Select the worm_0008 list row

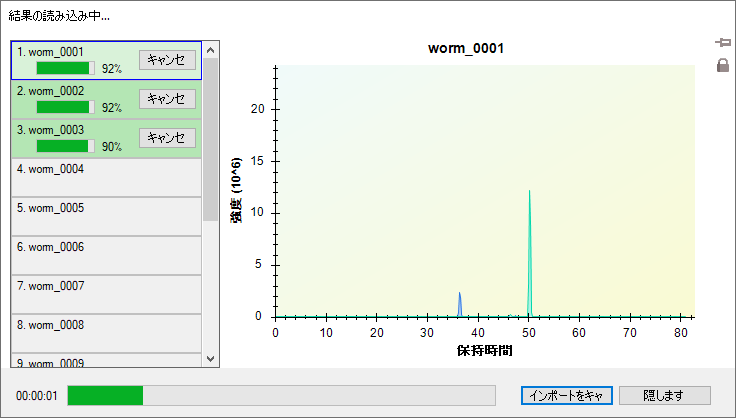click(107, 333)
